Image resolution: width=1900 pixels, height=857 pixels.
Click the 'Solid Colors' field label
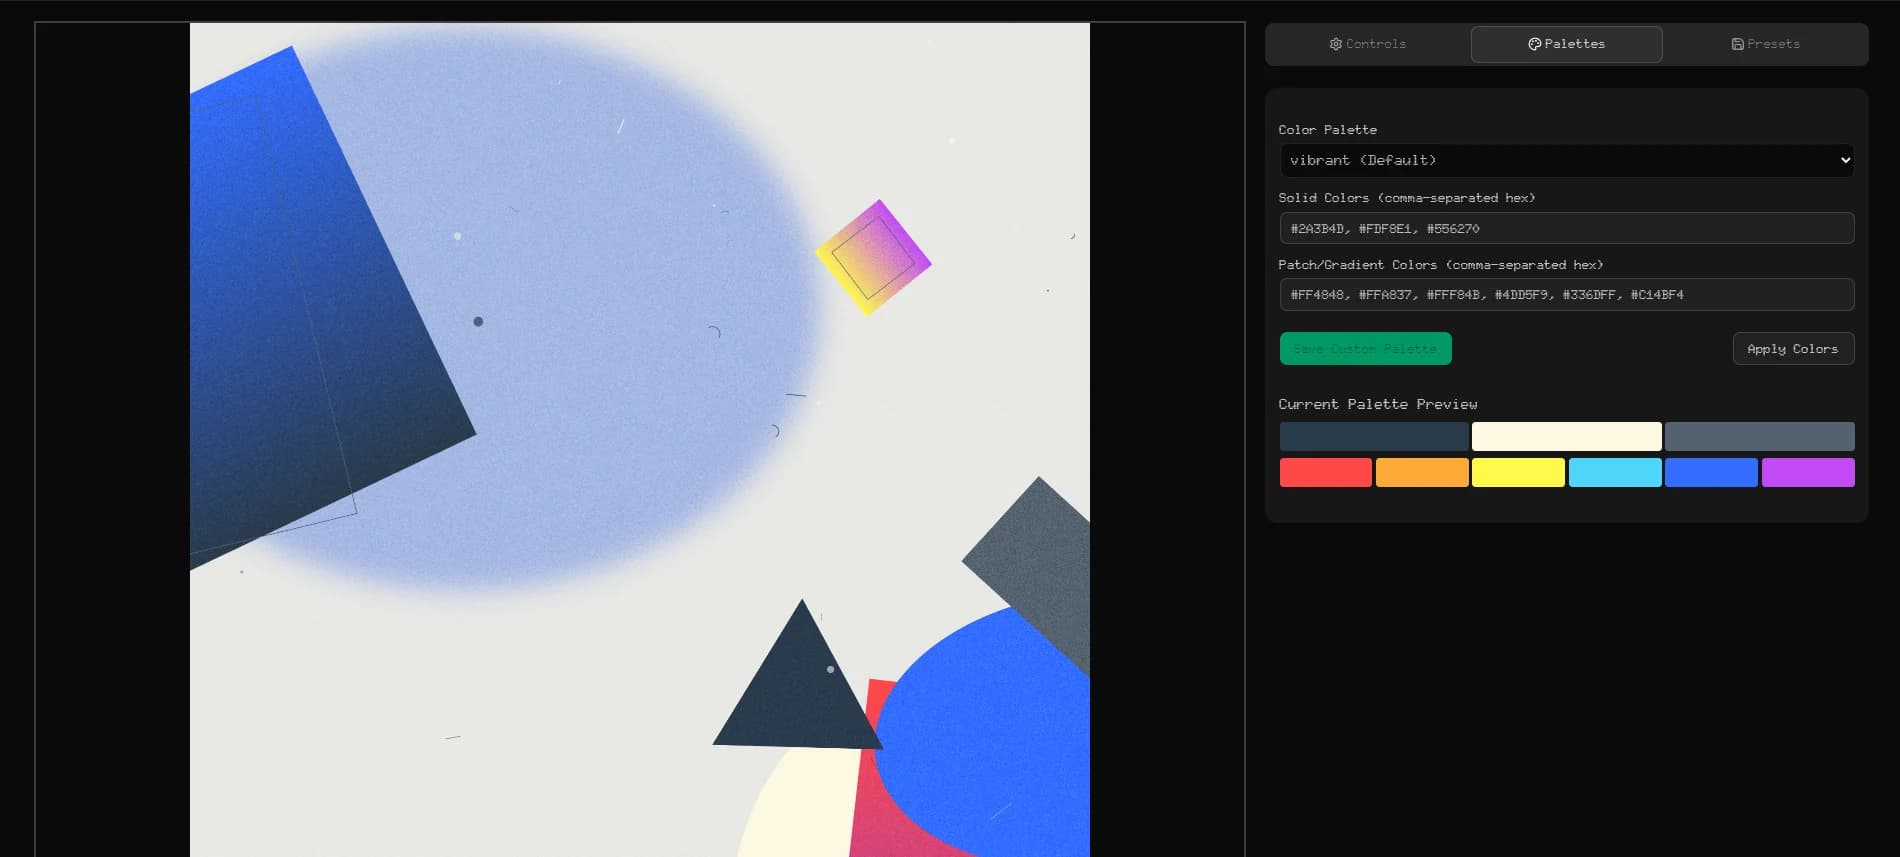(x=1406, y=198)
